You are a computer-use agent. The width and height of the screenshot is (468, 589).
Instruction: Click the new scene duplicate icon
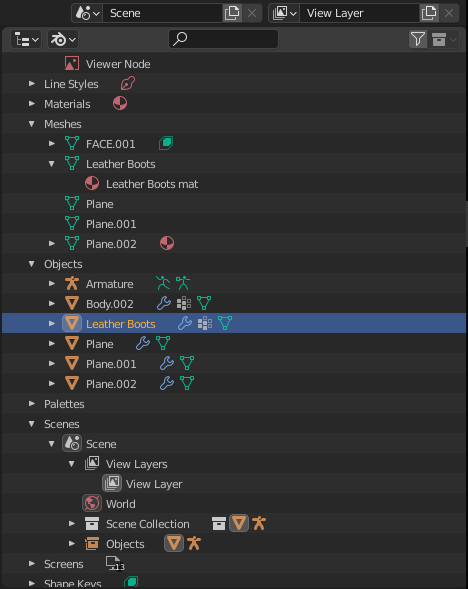(232, 13)
